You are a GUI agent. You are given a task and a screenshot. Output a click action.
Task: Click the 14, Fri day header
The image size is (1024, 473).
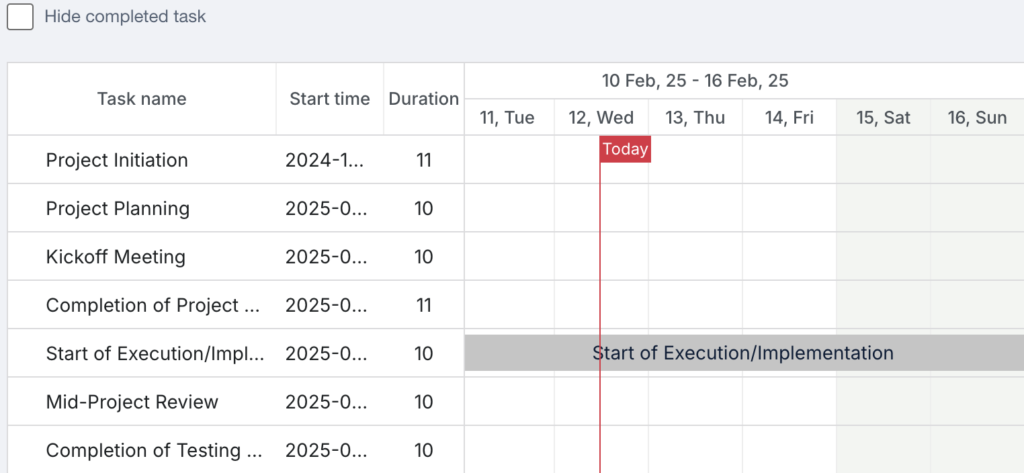point(789,118)
